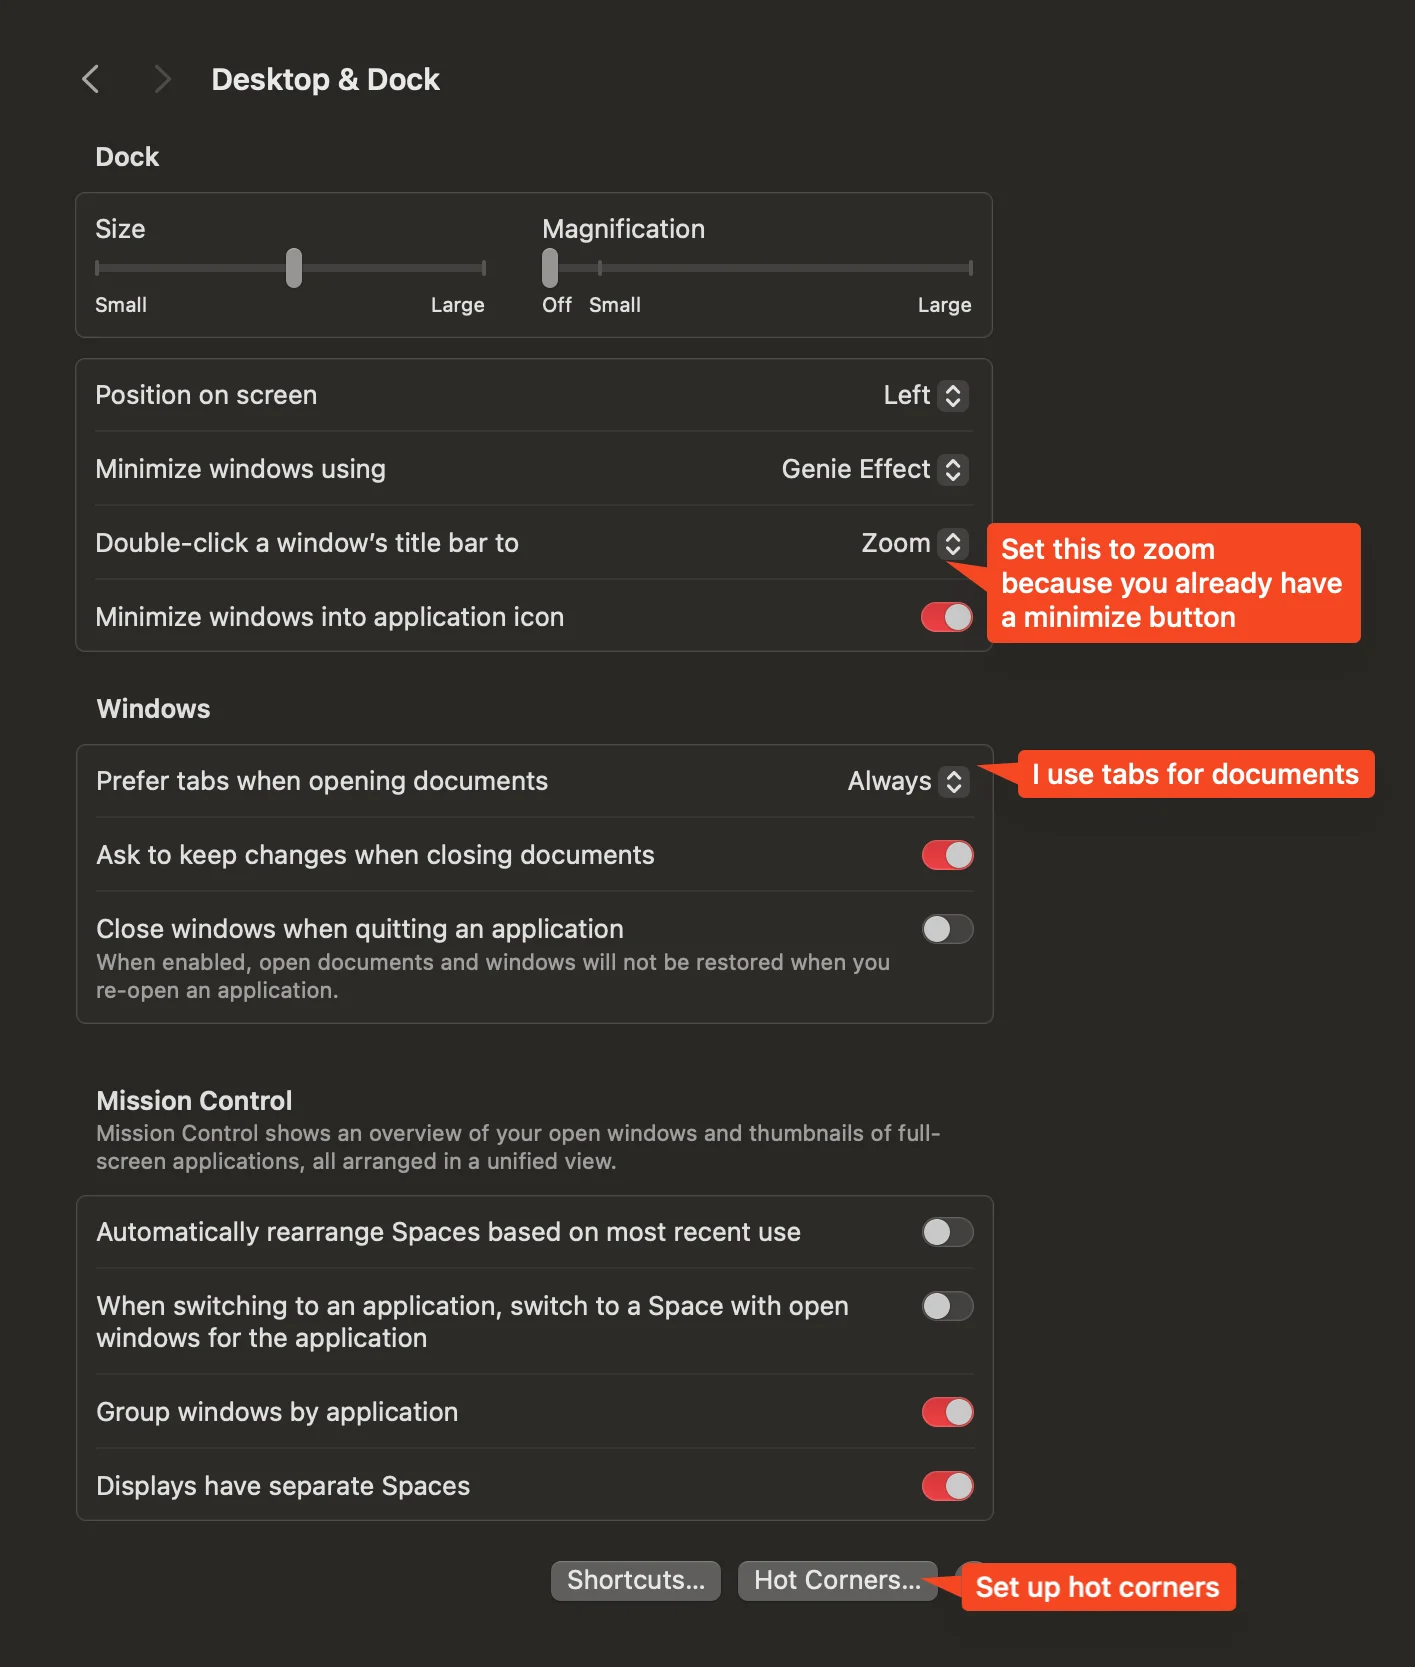Click the forward chevron arrow
Image resolution: width=1415 pixels, height=1667 pixels.
[162, 79]
